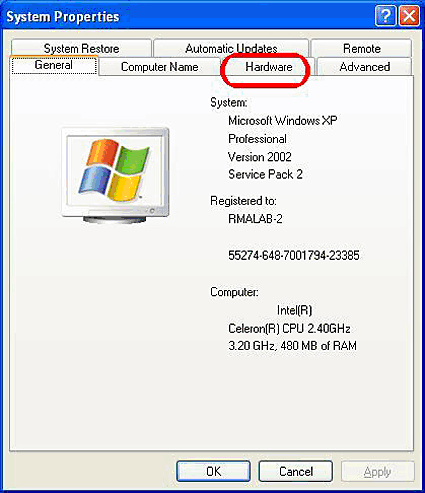This screenshot has width=425, height=493.
Task: Open the System Restore tab
Action: [81, 48]
